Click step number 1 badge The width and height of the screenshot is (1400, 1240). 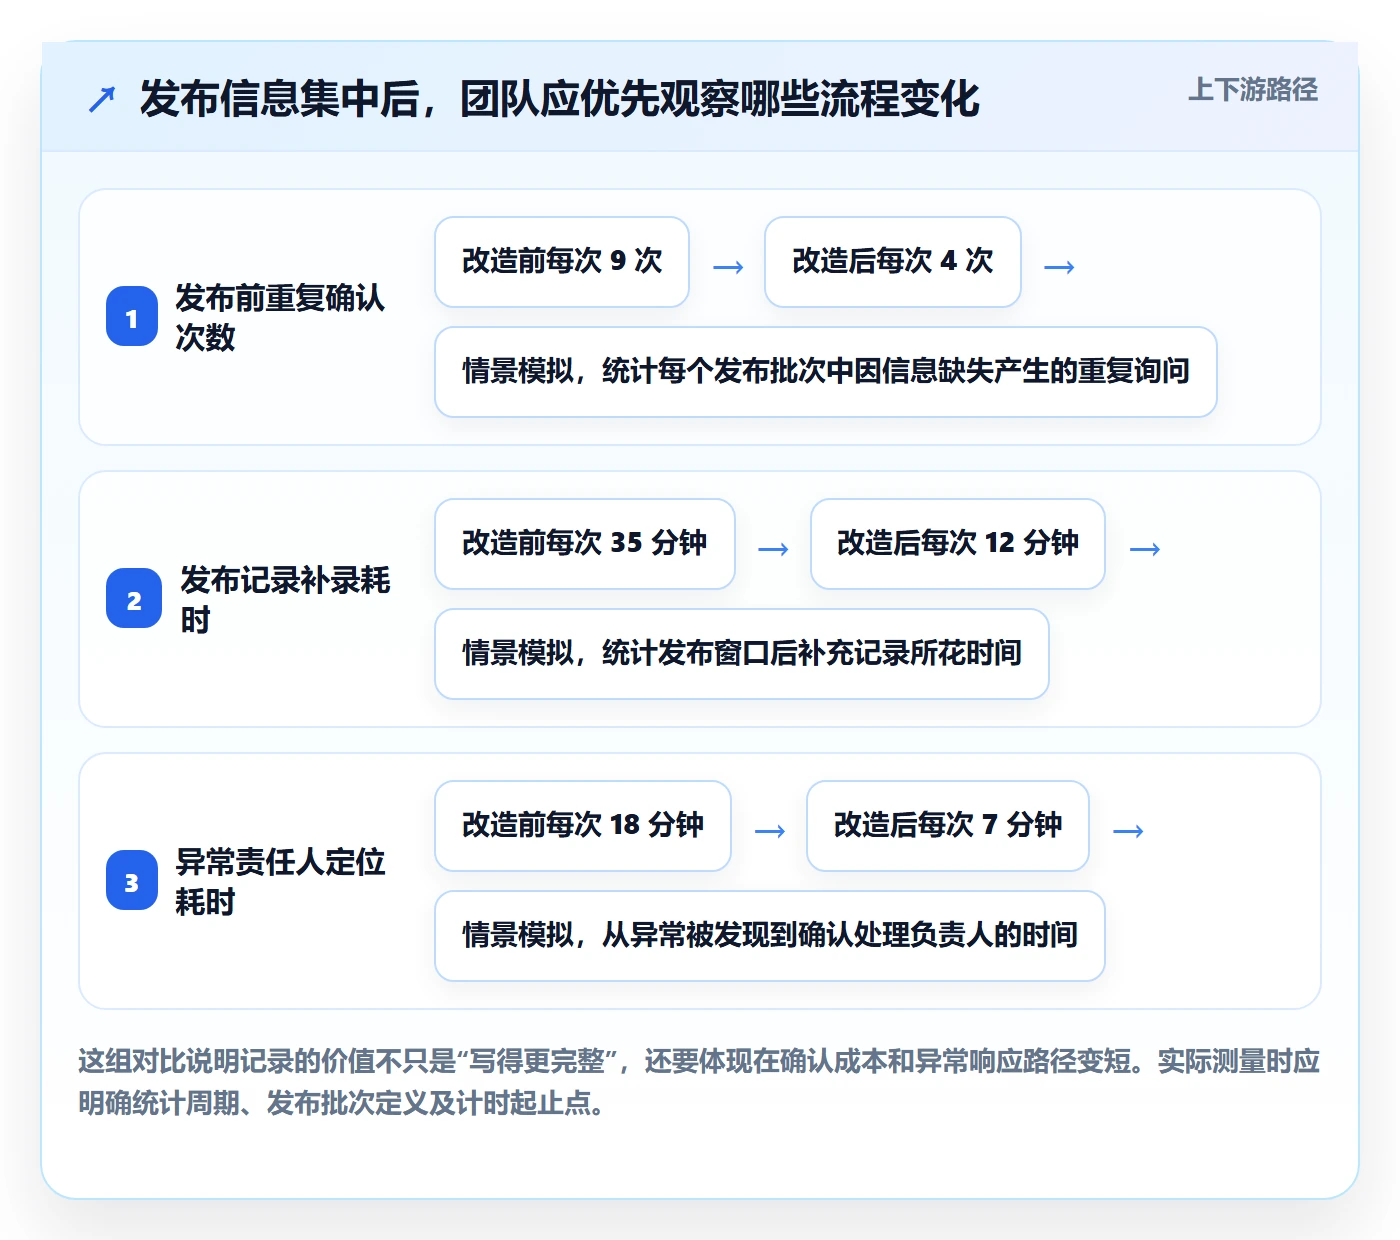click(x=132, y=317)
